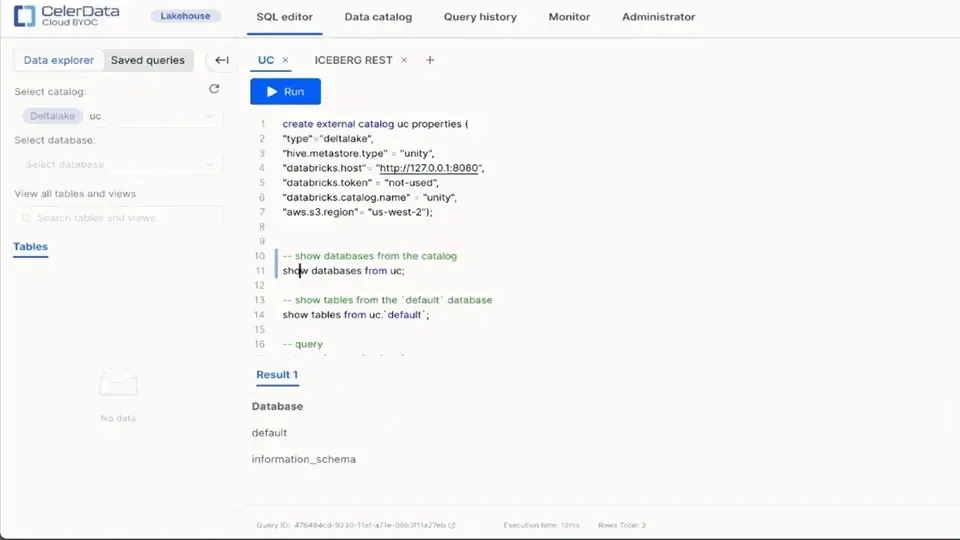Click the CelerData logo icon
The width and height of the screenshot is (960, 540).
pos(24,16)
